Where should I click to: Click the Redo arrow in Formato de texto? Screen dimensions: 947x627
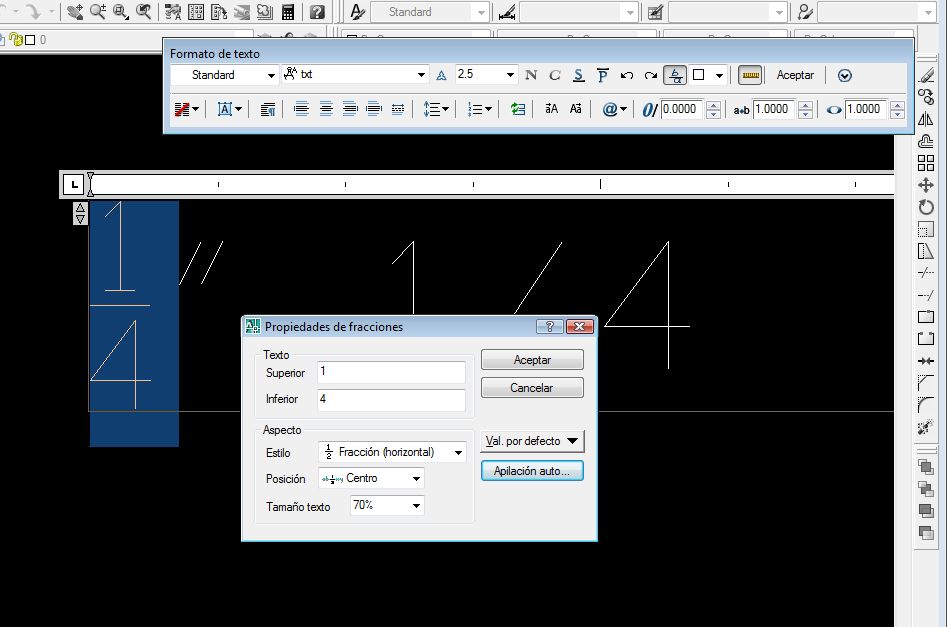pos(651,75)
